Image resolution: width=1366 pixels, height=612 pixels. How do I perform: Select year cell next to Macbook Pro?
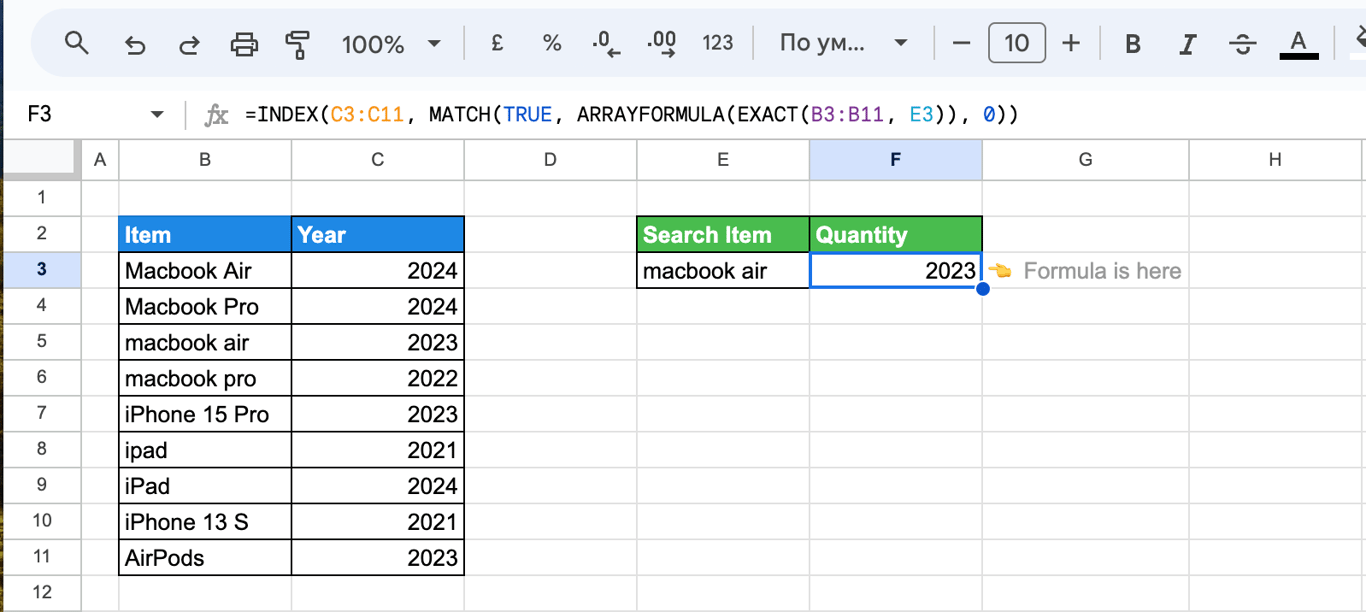[378, 307]
